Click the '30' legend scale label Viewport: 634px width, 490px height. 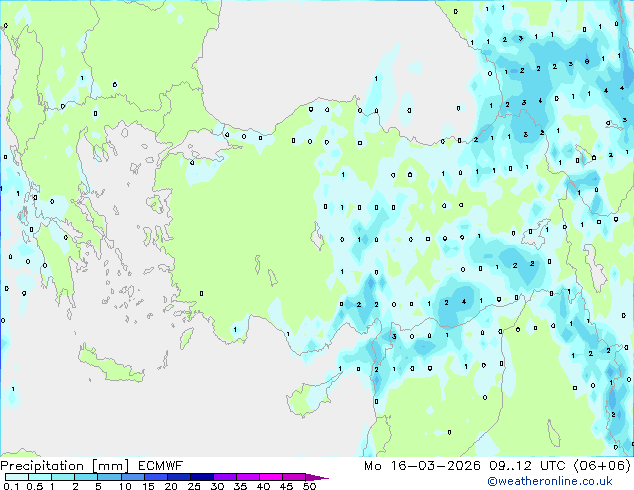(x=218, y=486)
